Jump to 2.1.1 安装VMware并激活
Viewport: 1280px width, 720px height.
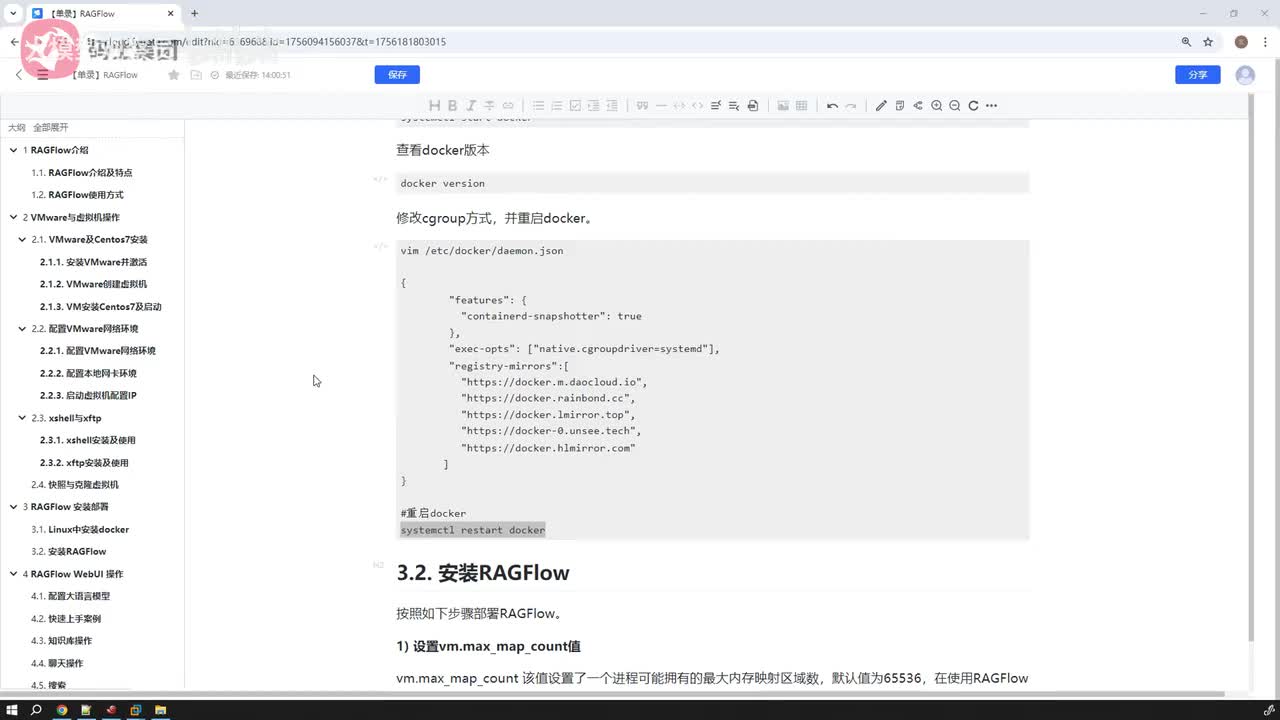click(x=93, y=262)
